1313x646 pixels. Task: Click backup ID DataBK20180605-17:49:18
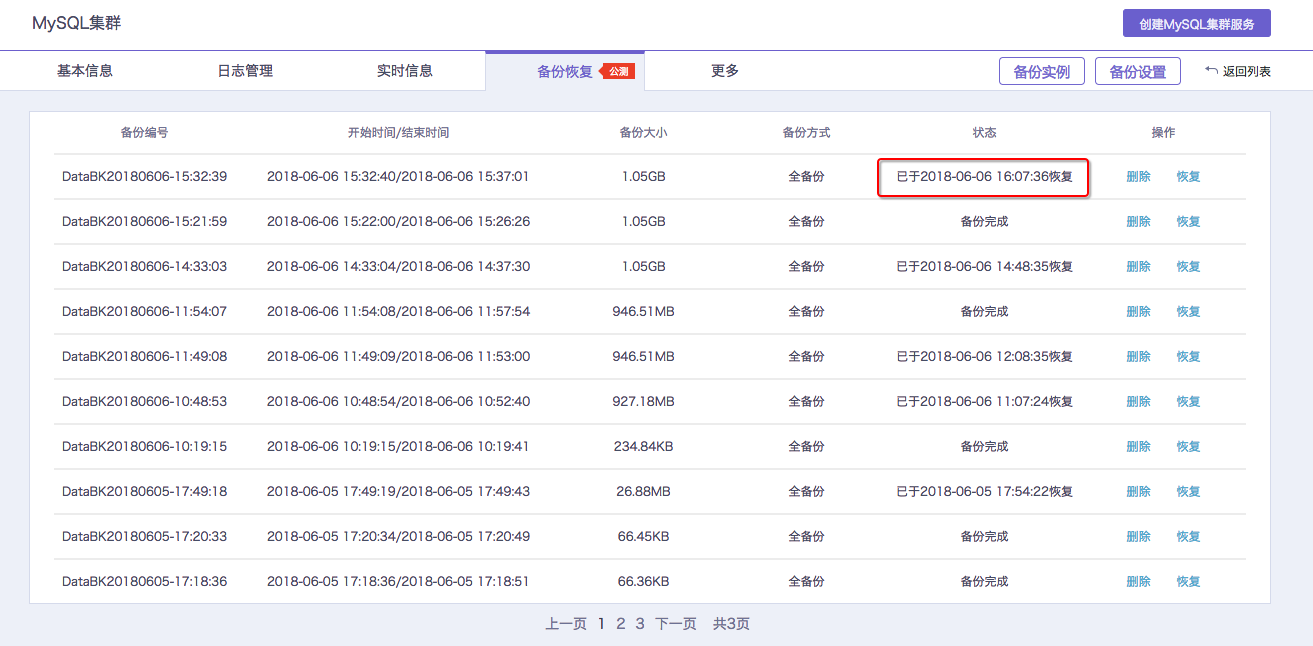[x=144, y=492]
